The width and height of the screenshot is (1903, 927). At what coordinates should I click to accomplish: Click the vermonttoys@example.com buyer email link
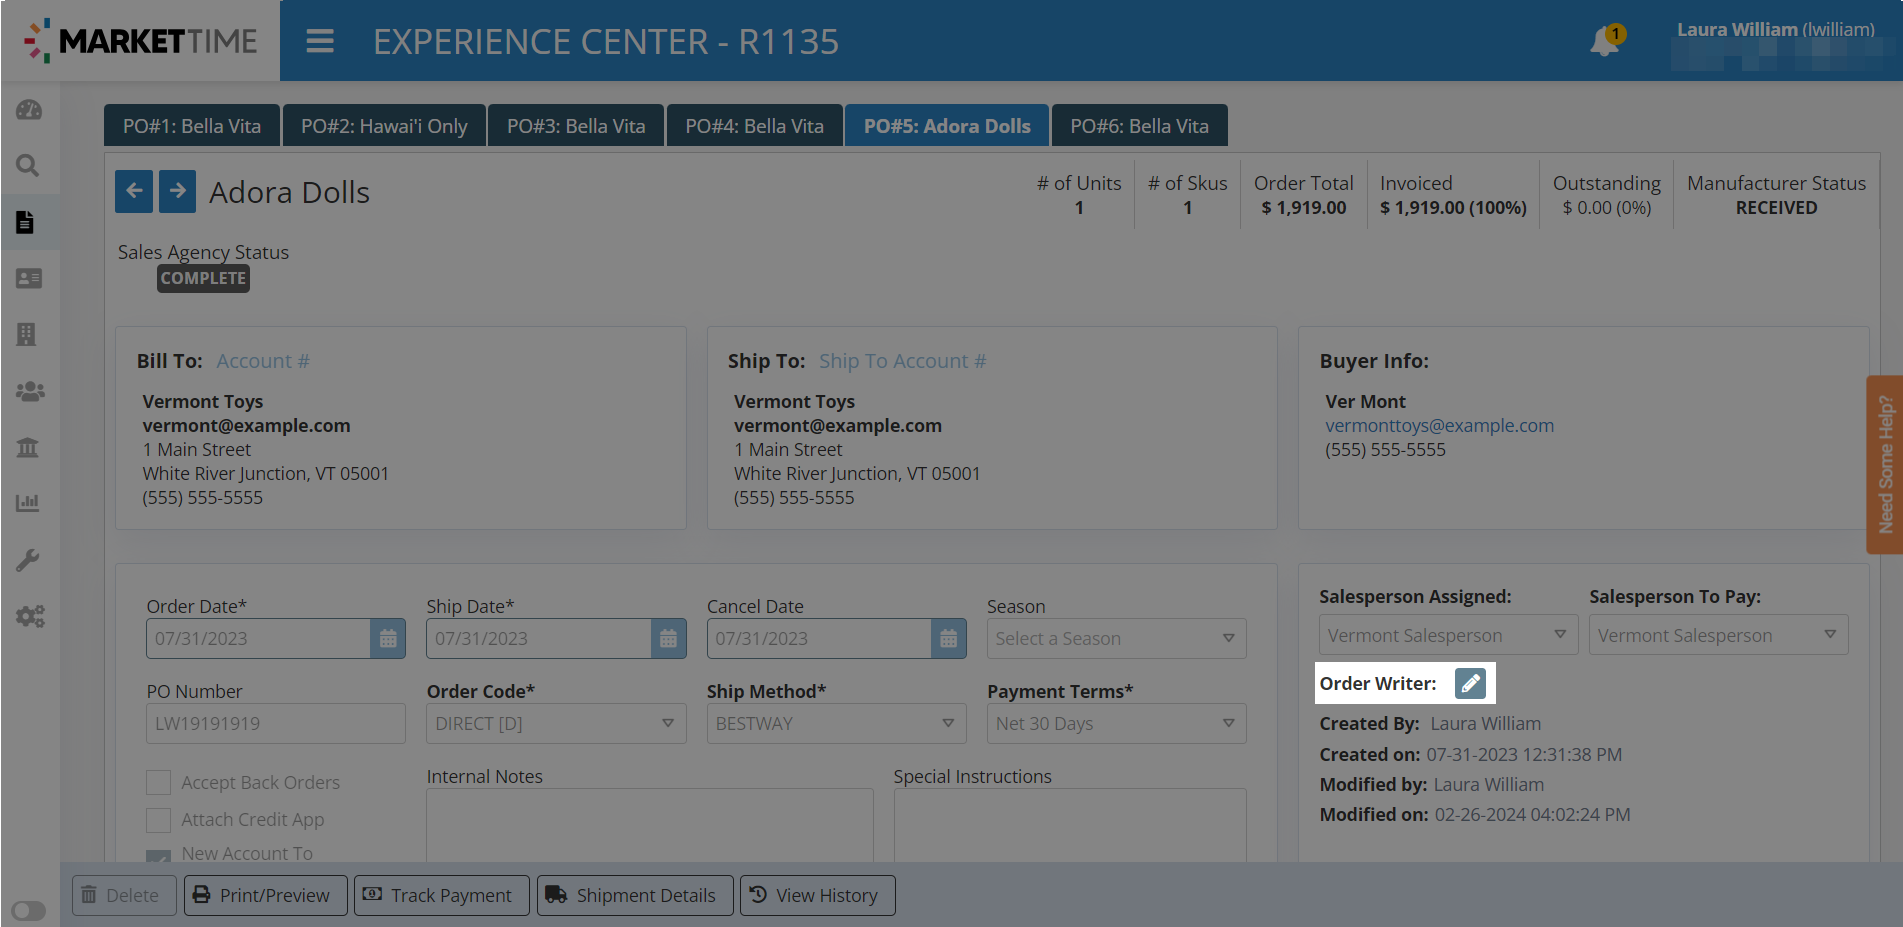coord(1439,426)
